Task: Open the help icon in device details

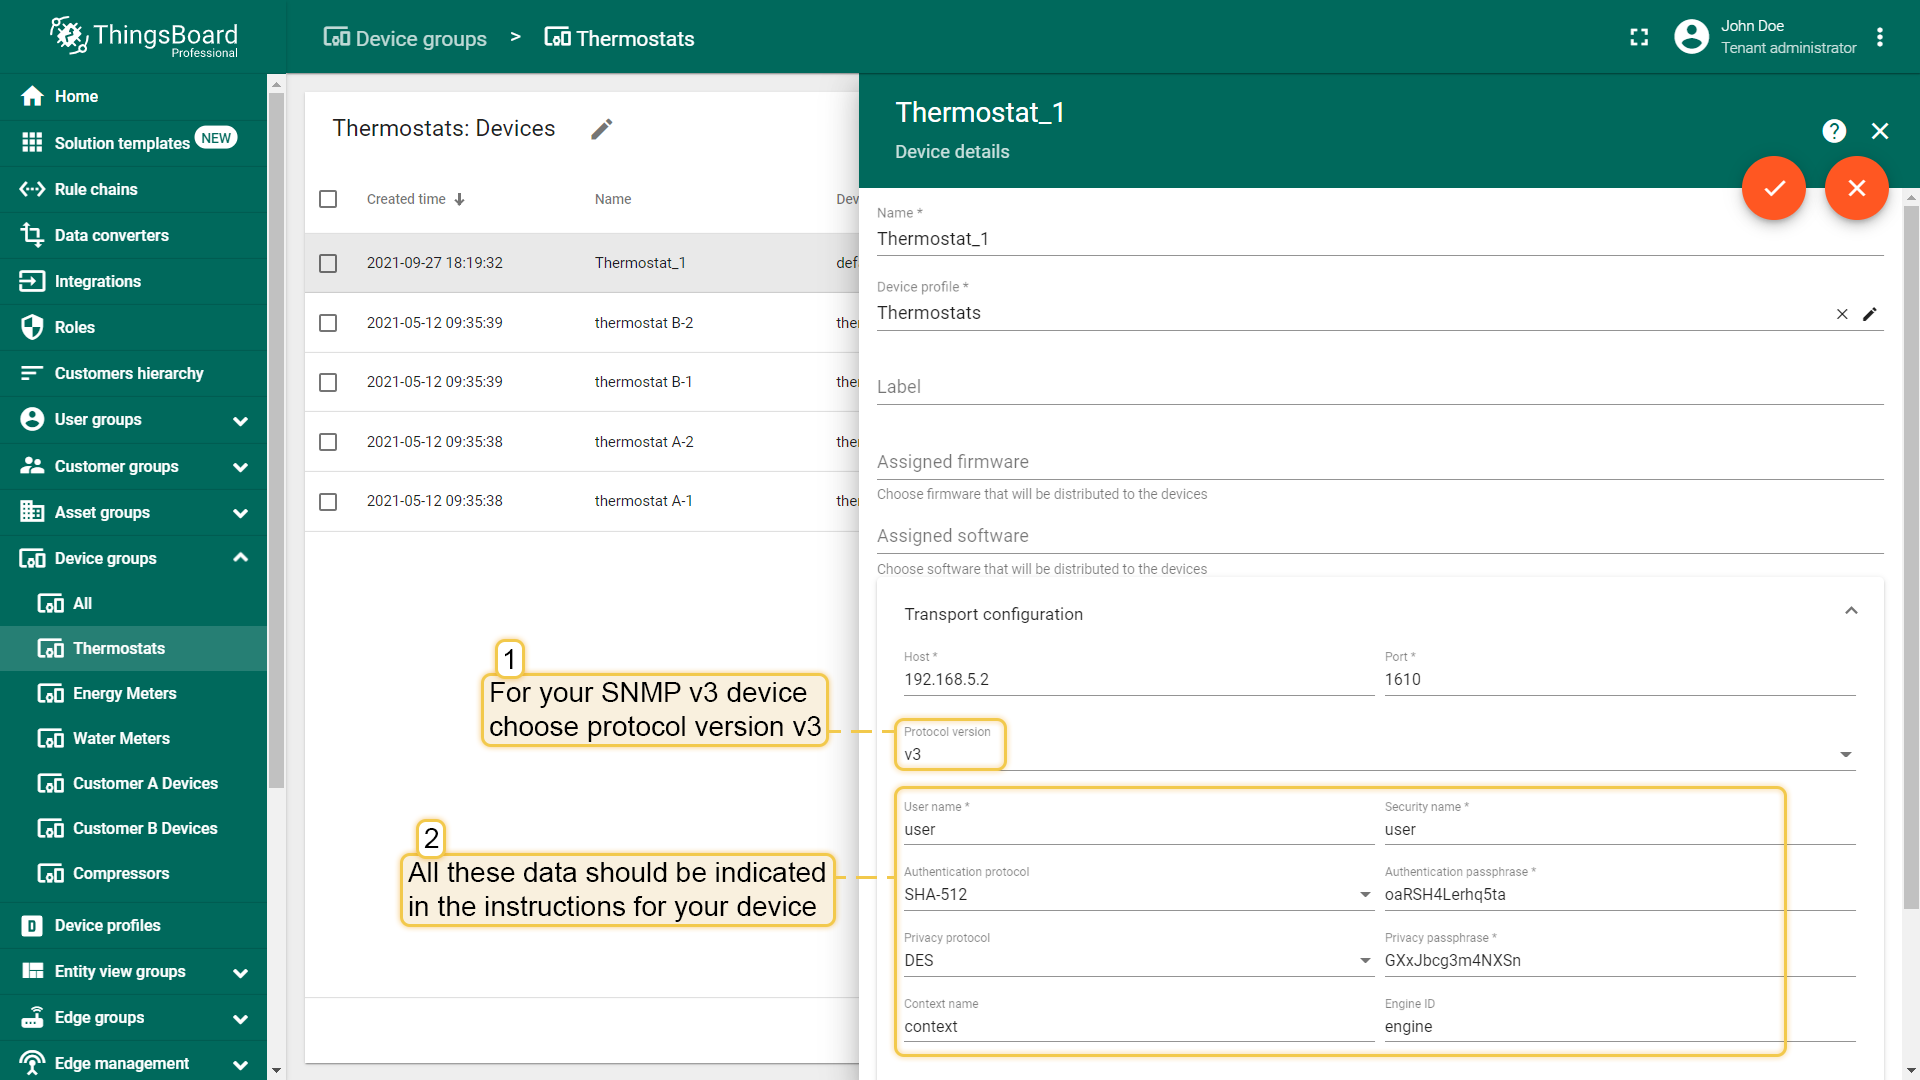Action: point(1833,131)
